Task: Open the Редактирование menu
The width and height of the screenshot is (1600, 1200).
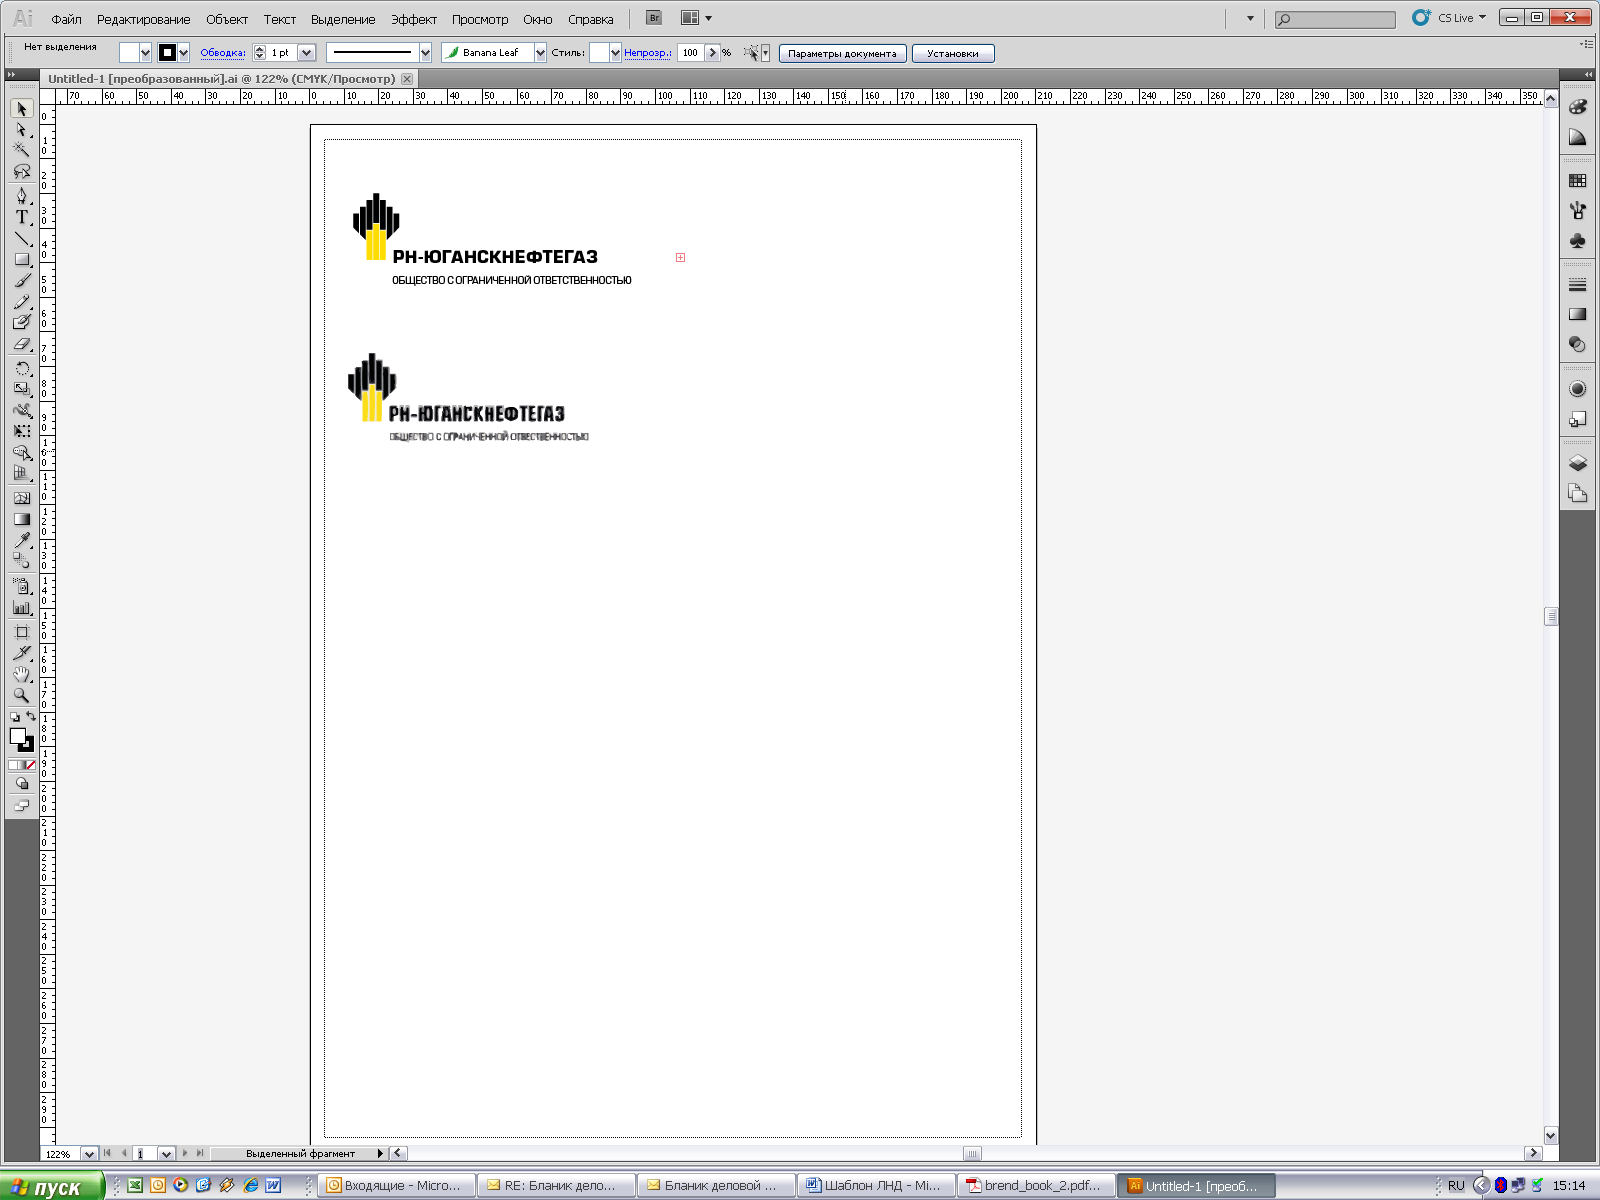Action: [143, 19]
